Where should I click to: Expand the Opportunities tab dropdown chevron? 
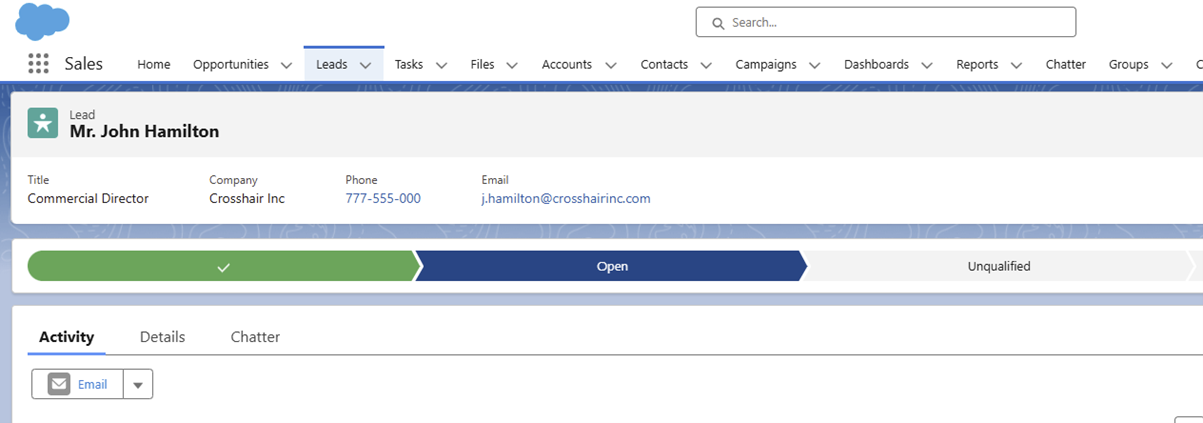[x=286, y=65]
